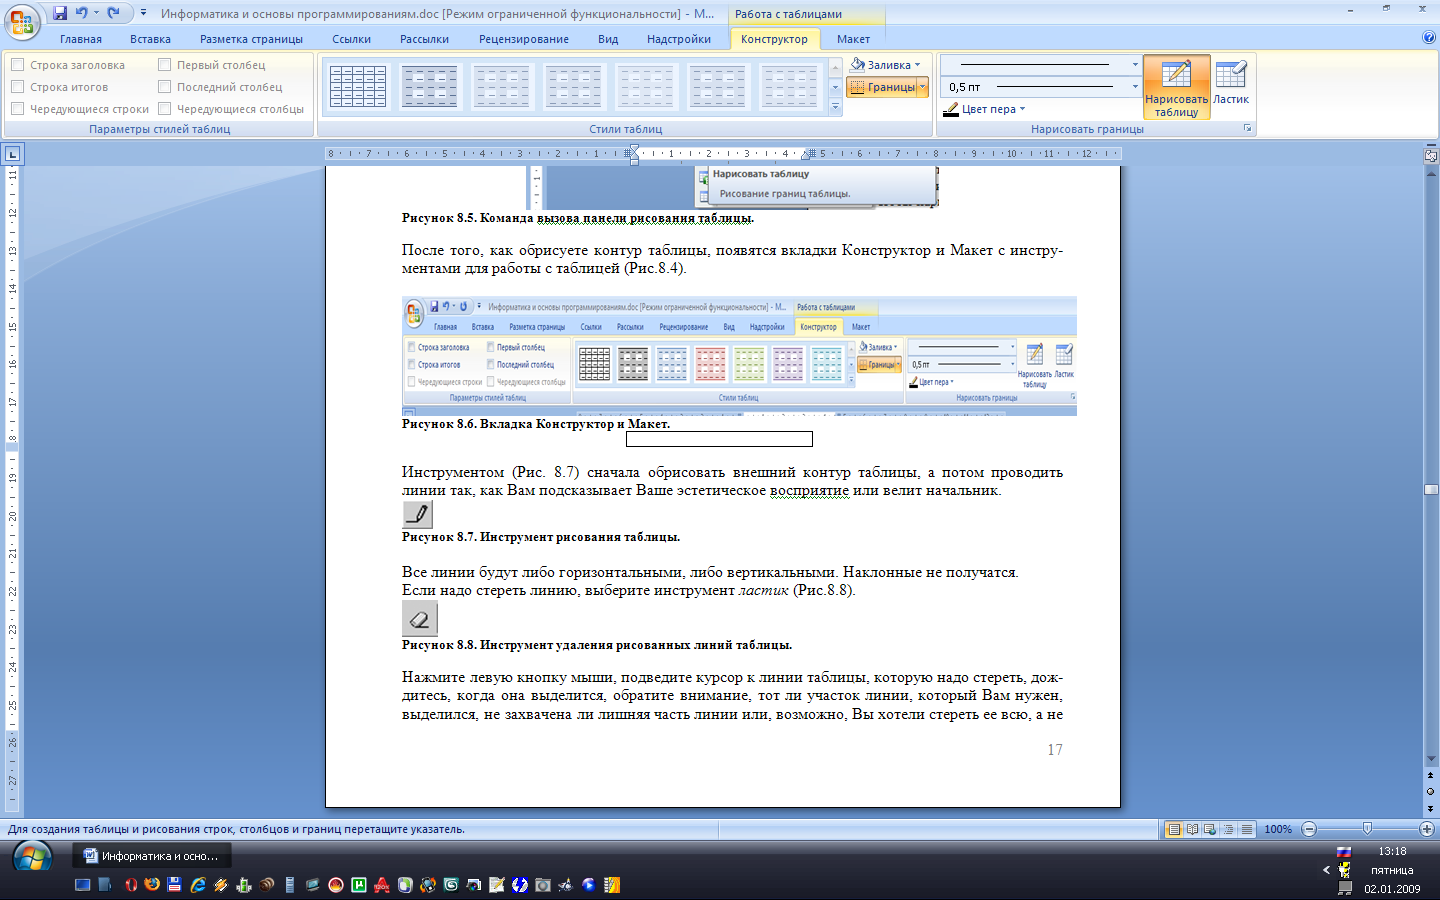Open the Рассылки tab
The image size is (1440, 900).
tap(424, 39)
